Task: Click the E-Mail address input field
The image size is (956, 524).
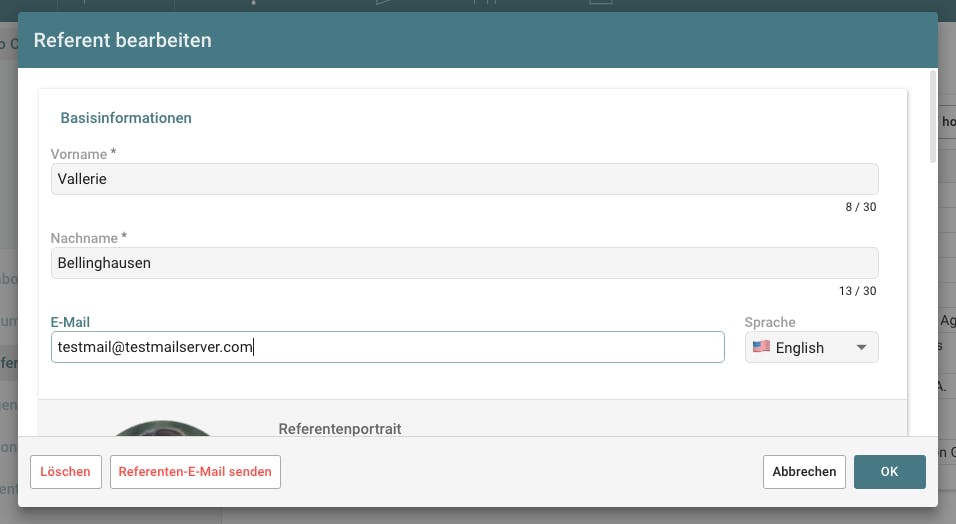Action: coord(387,347)
